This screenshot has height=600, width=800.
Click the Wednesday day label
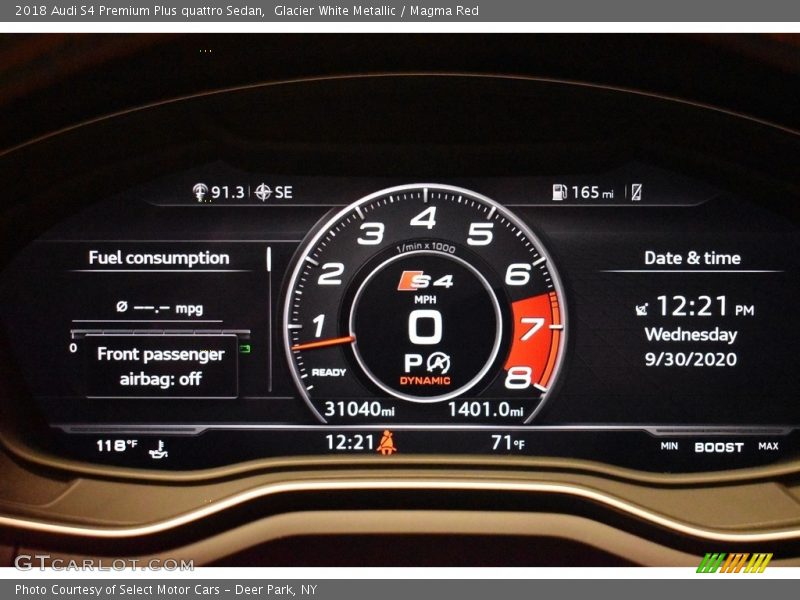691,335
